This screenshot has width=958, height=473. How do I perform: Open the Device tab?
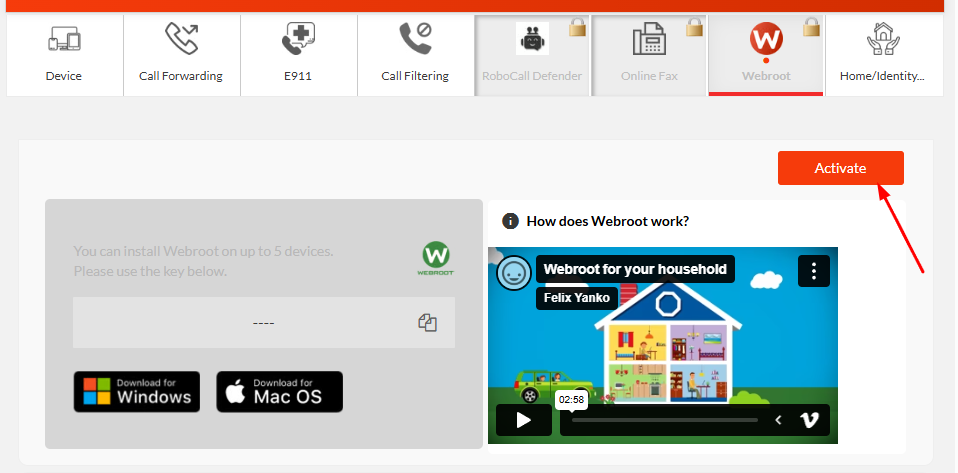click(64, 55)
